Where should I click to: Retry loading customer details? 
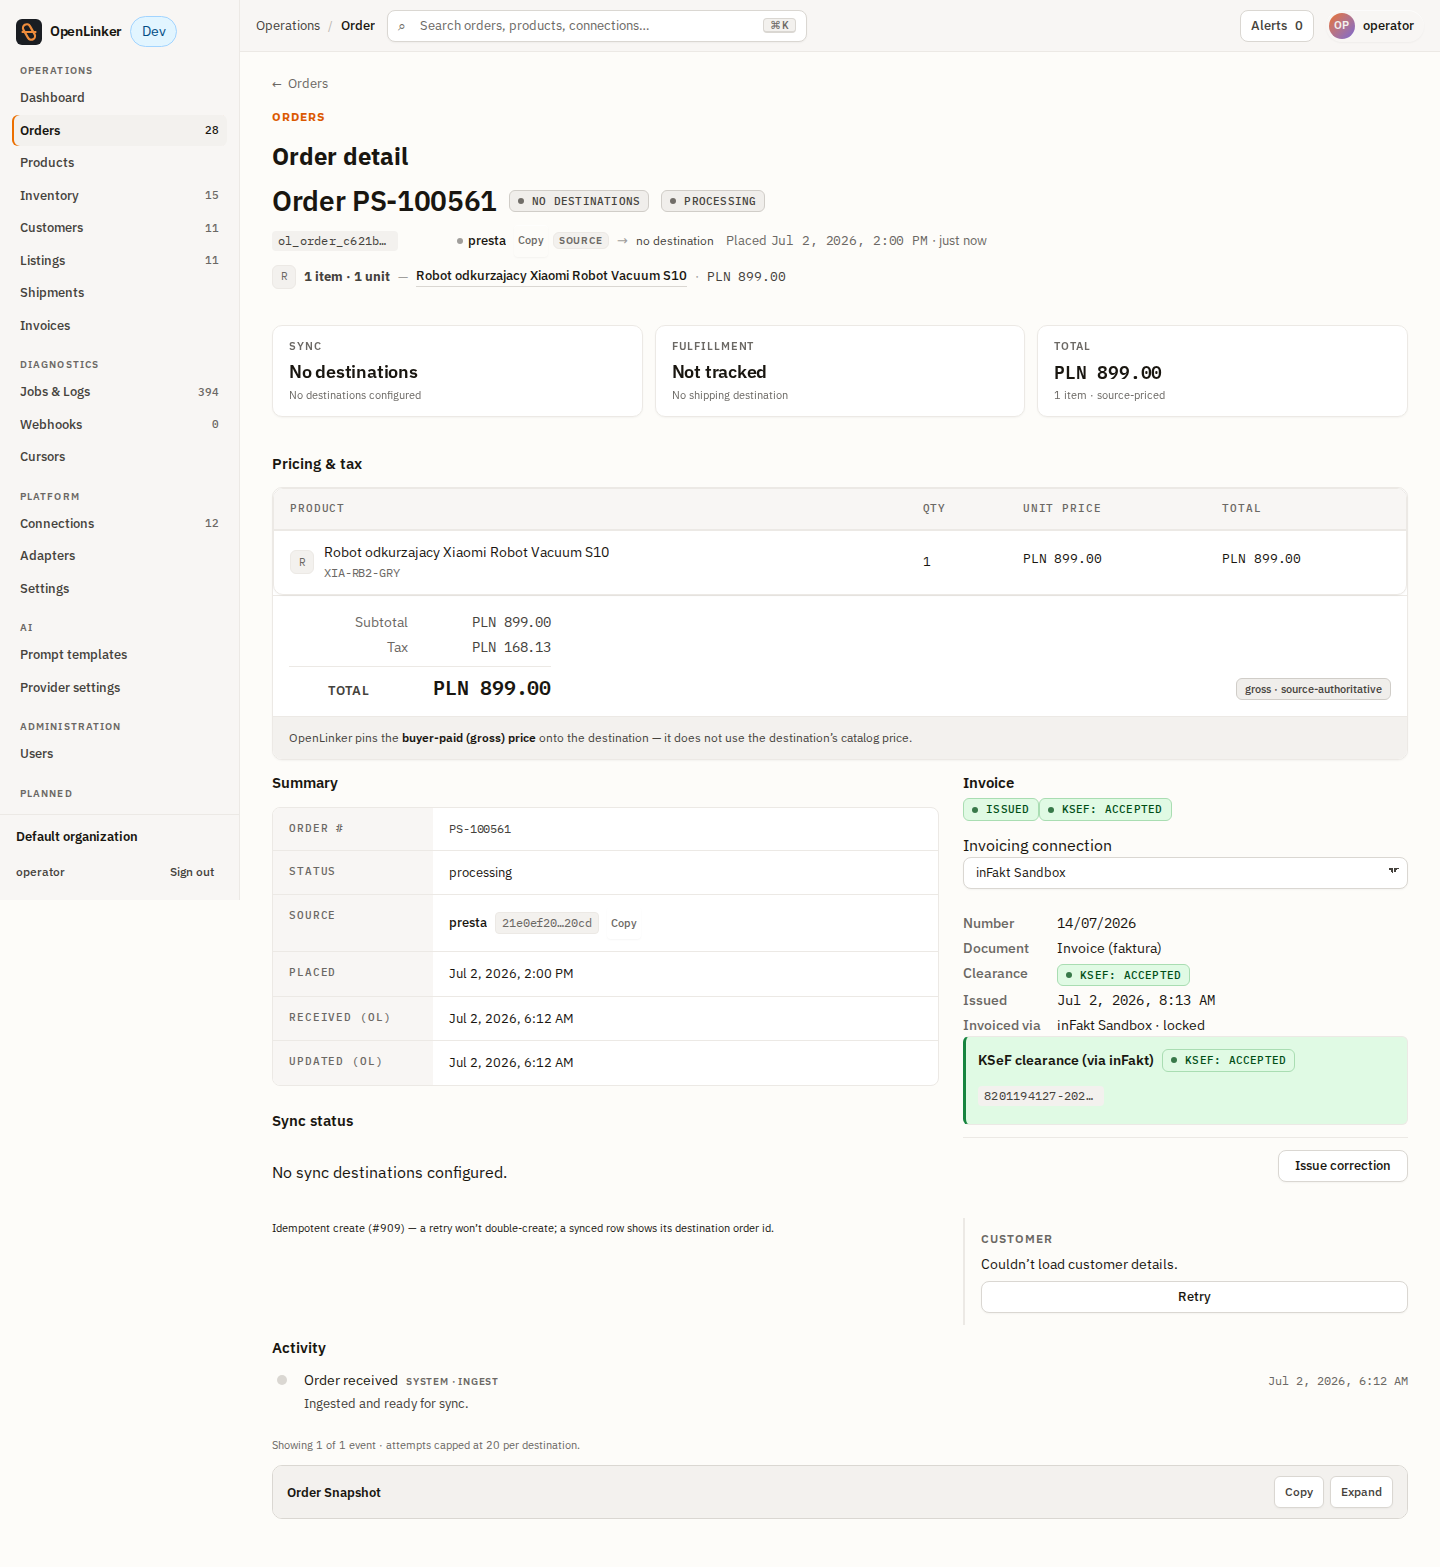1194,1297
